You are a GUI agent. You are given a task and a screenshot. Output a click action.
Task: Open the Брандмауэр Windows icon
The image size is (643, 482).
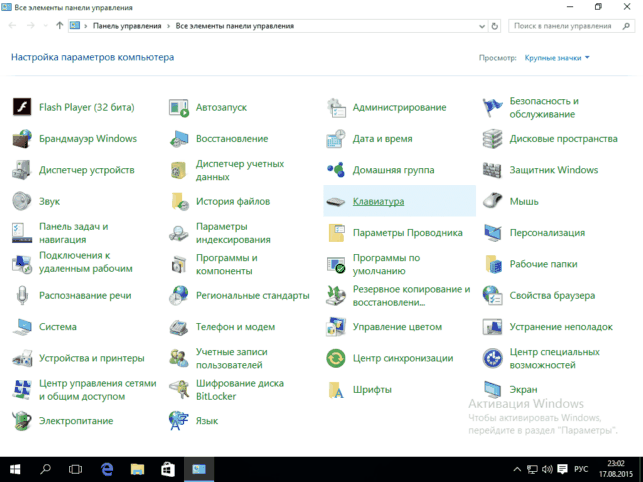click(x=22, y=139)
